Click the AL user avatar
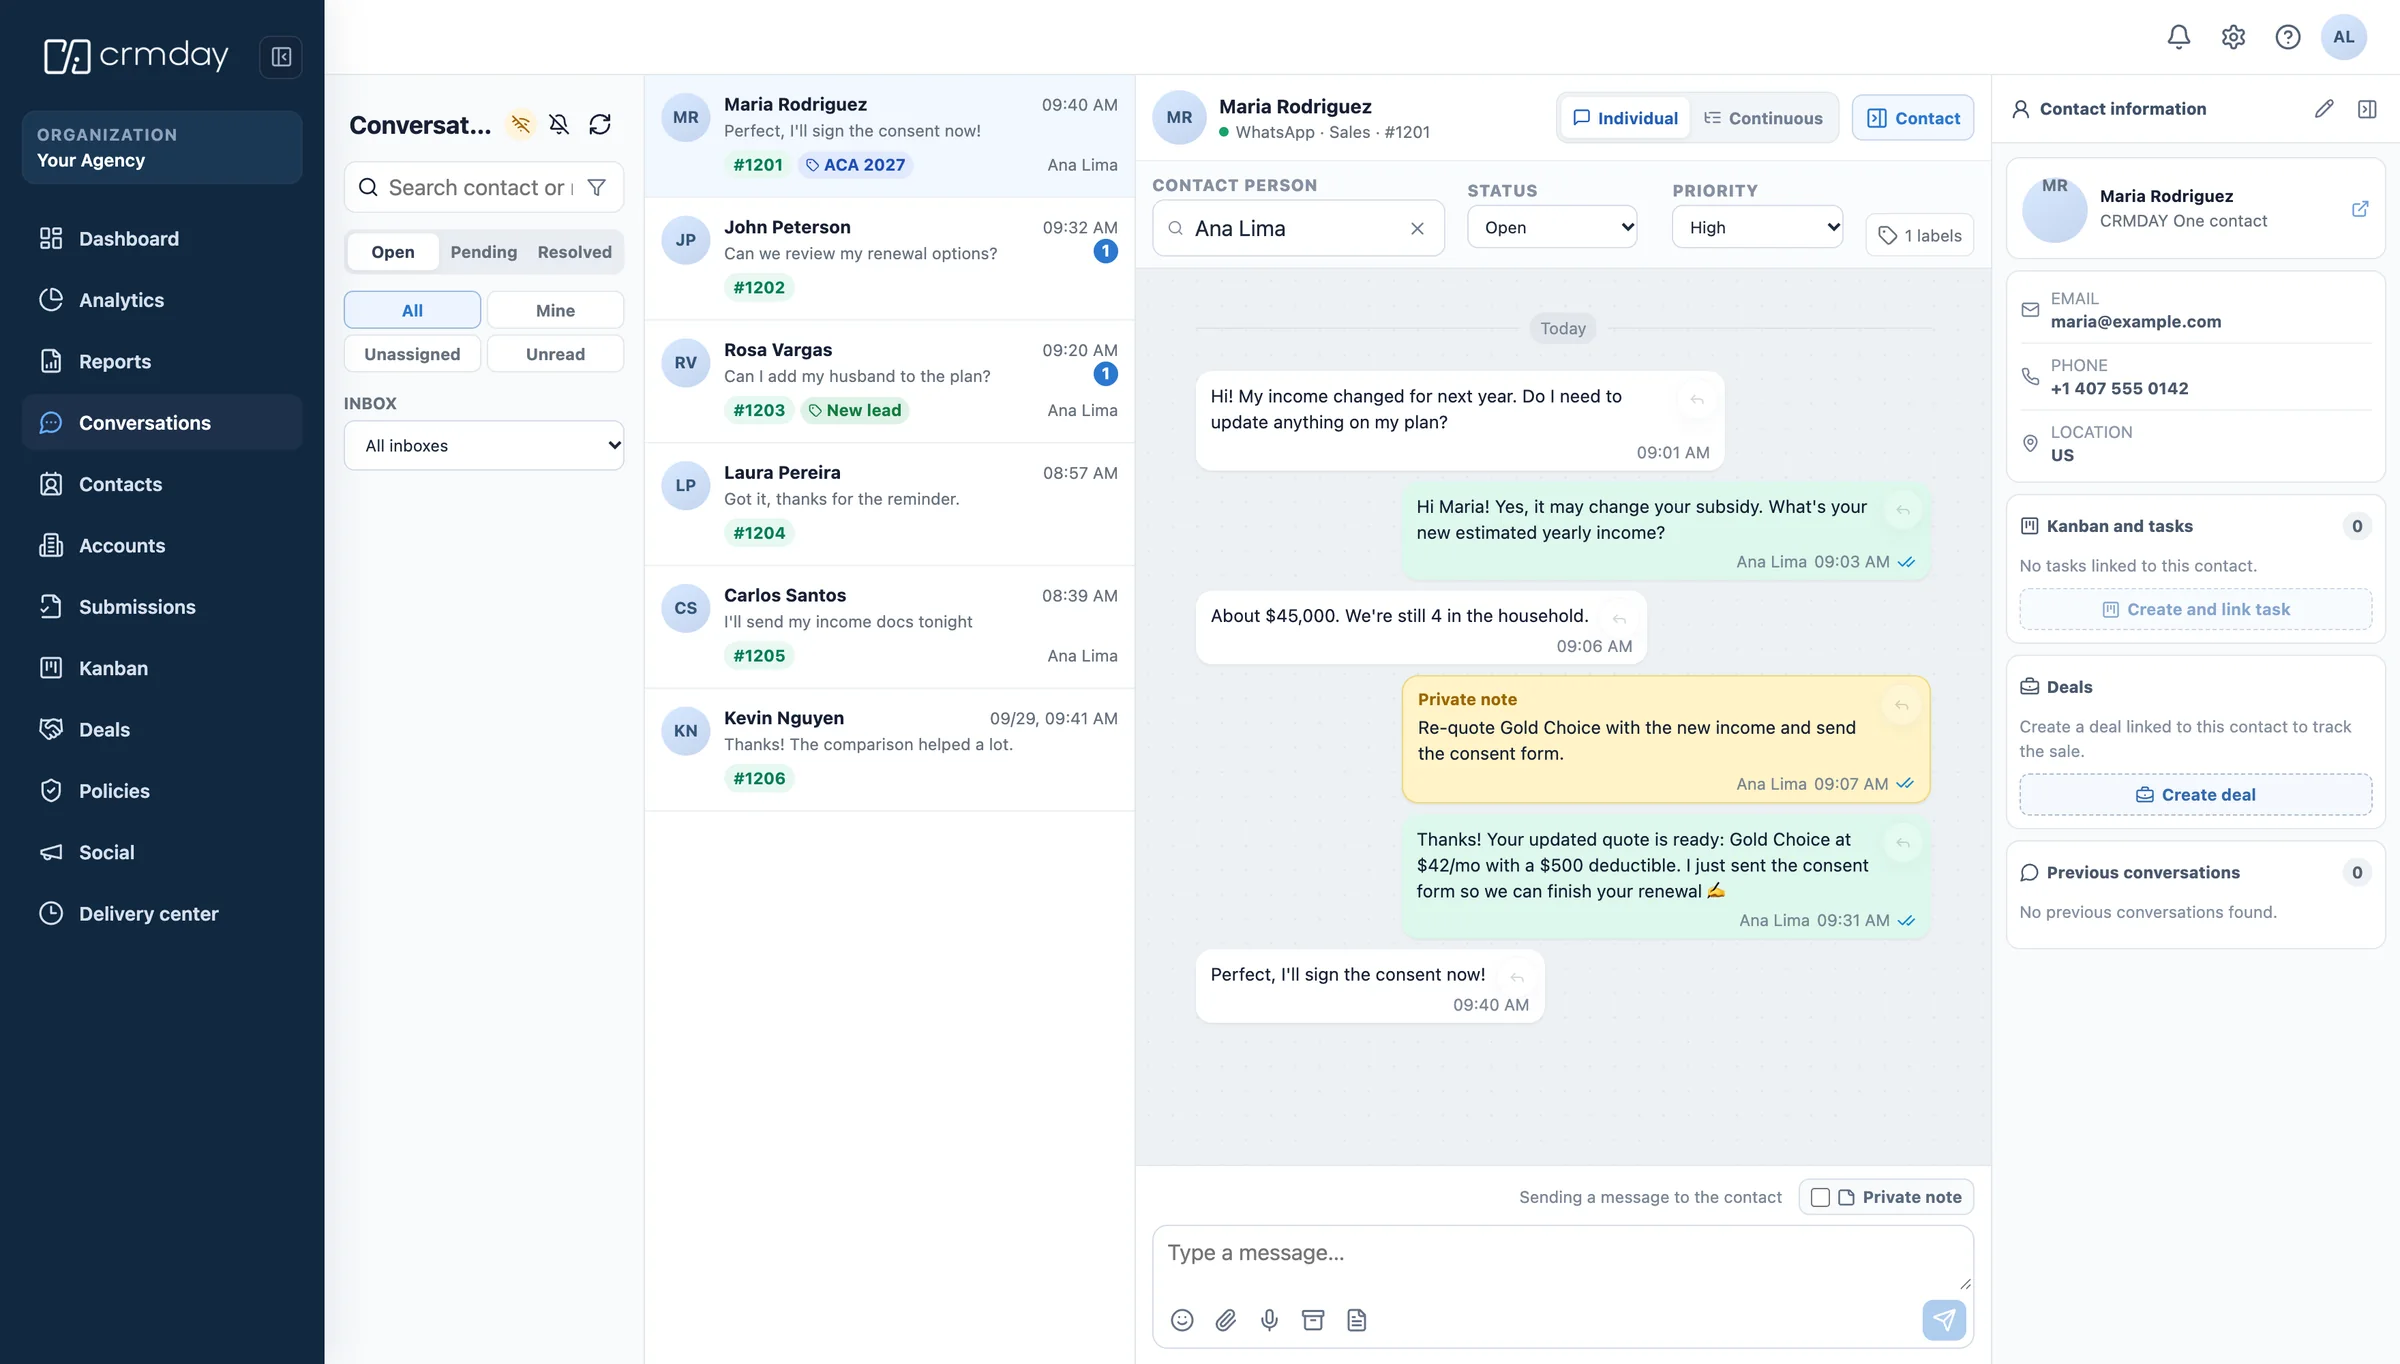The image size is (2400, 1364). (x=2344, y=37)
